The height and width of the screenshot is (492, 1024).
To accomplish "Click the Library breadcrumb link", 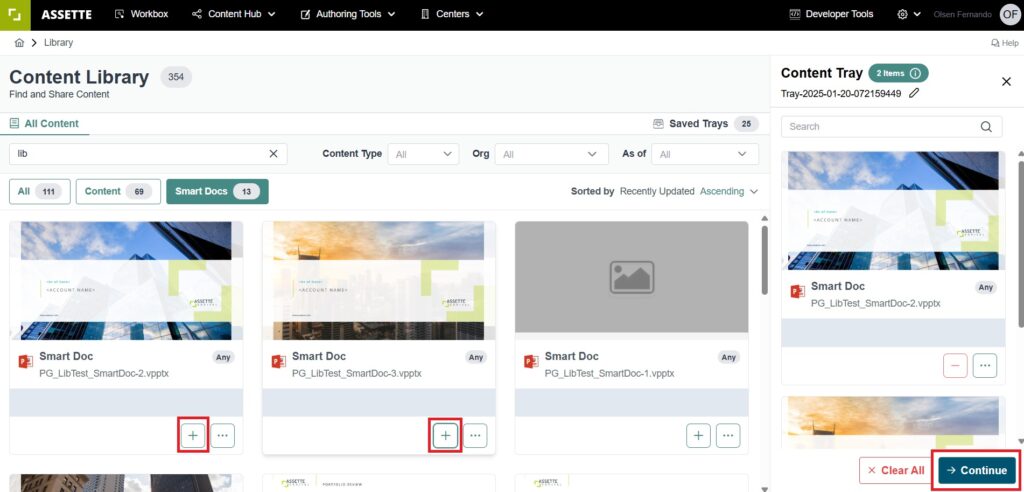I will pyautogui.click(x=58, y=42).
